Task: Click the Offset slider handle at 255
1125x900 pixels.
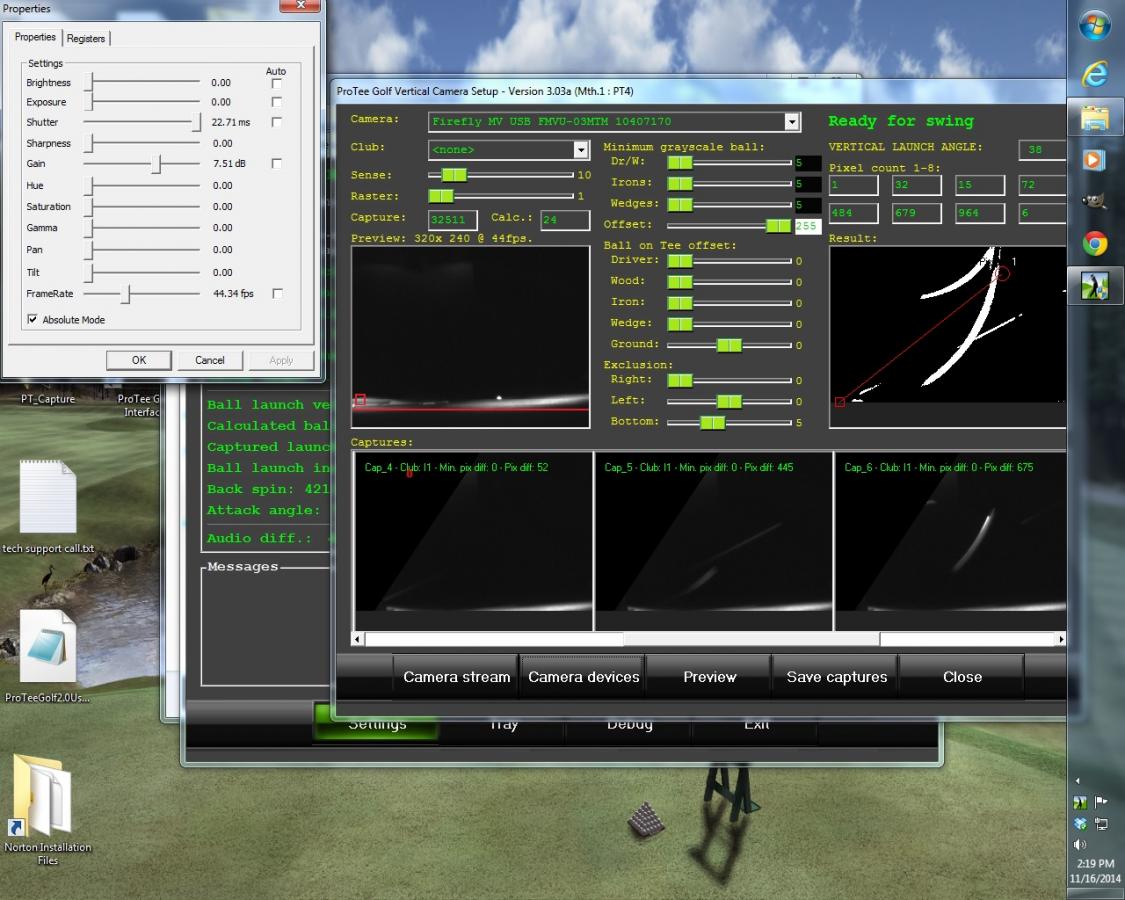Action: click(778, 226)
